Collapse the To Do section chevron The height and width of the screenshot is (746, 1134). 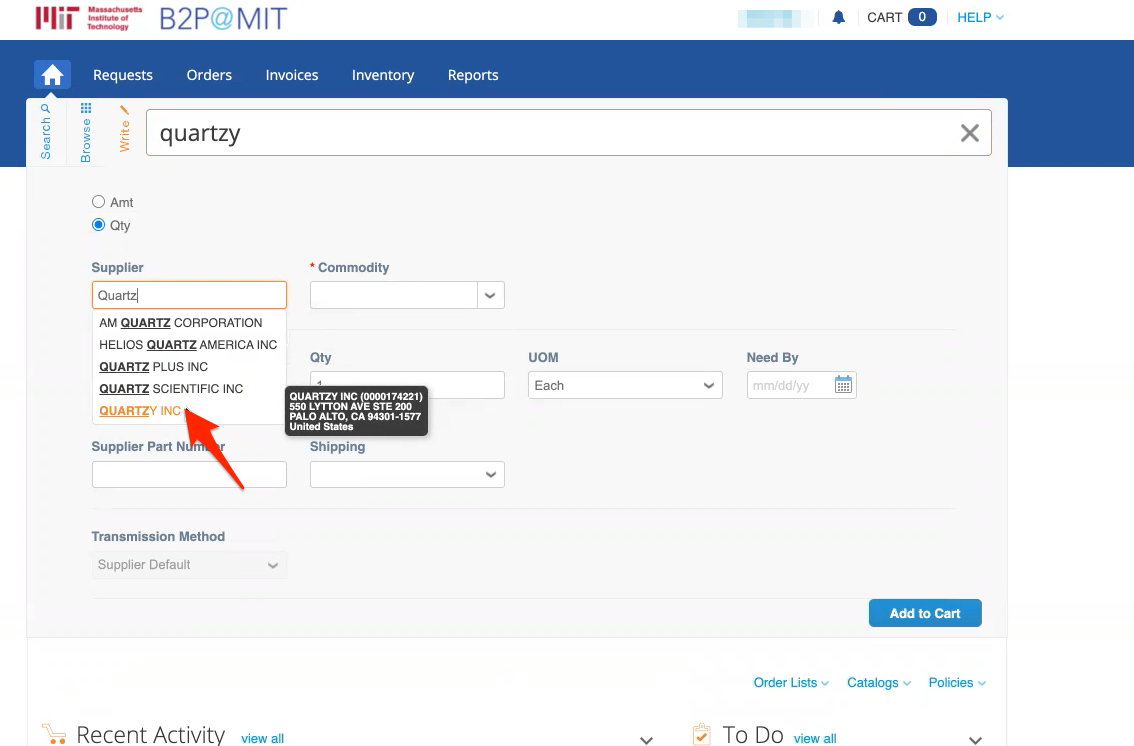tap(976, 739)
